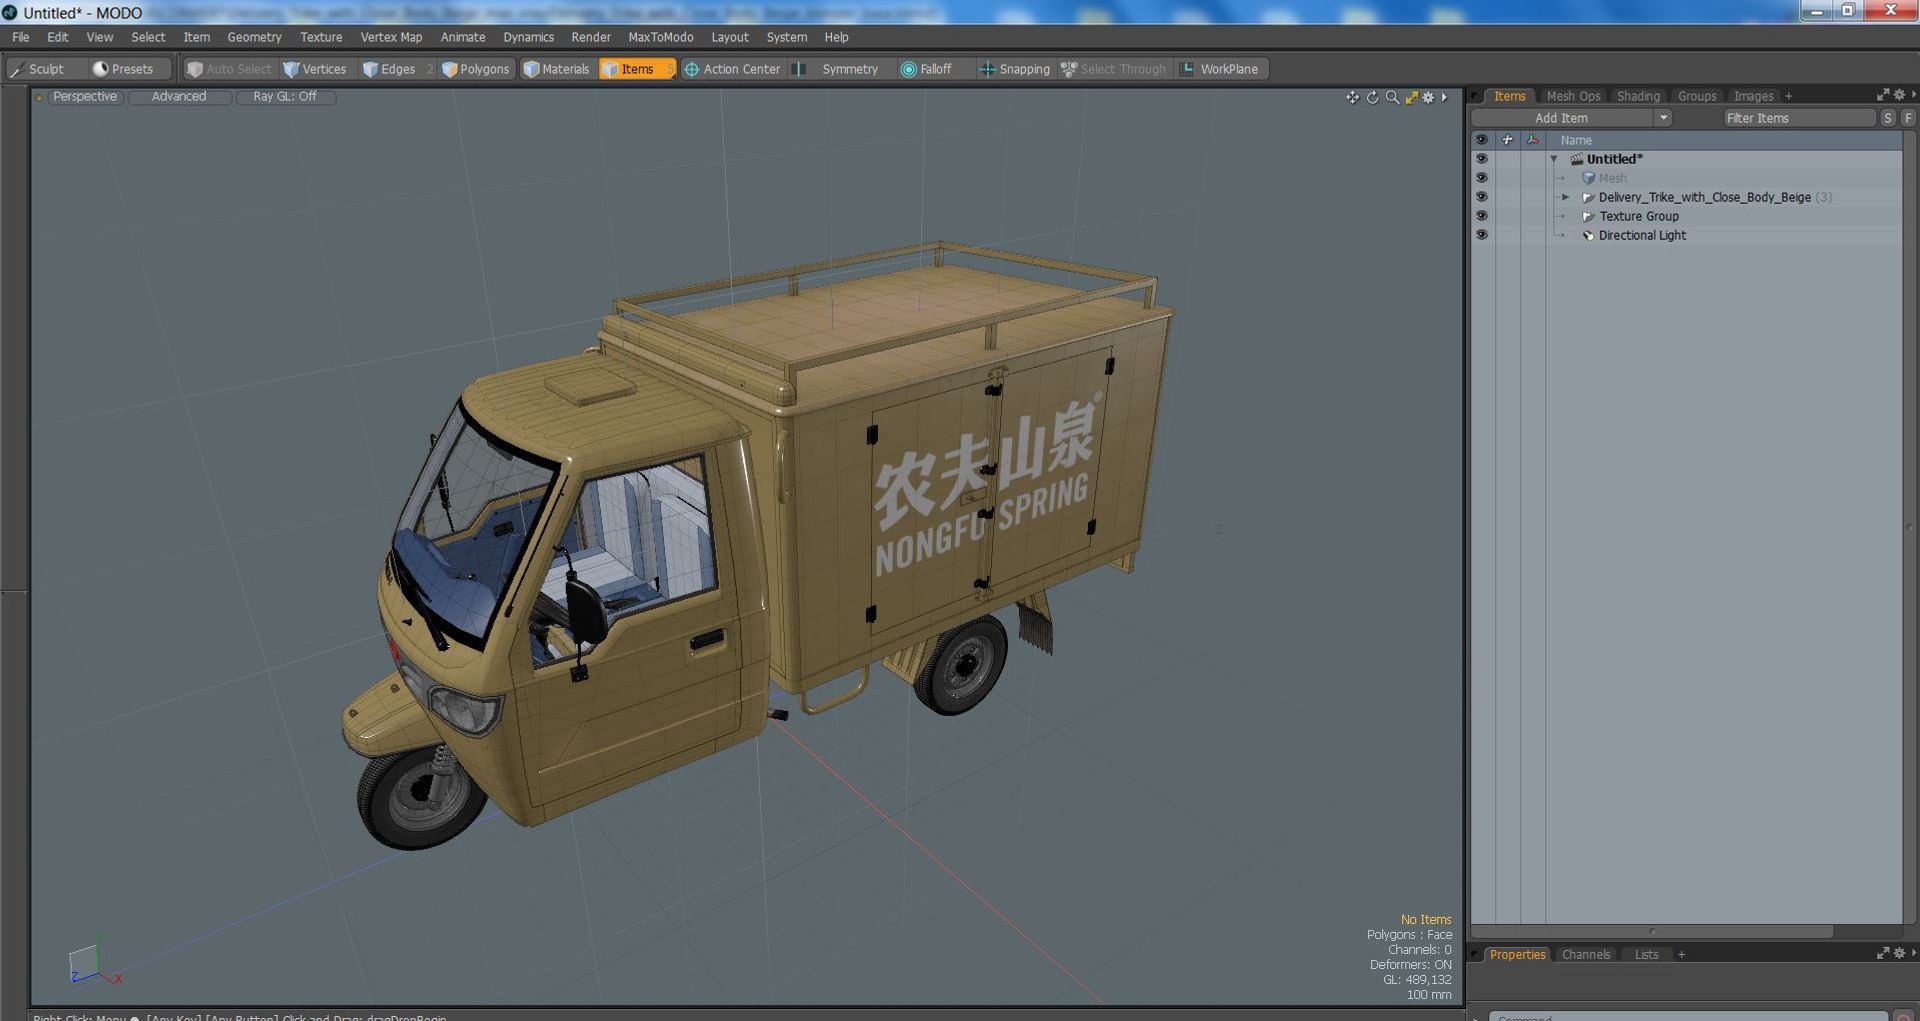Click the viewport pan/move icon
The width and height of the screenshot is (1920, 1021).
(1352, 97)
